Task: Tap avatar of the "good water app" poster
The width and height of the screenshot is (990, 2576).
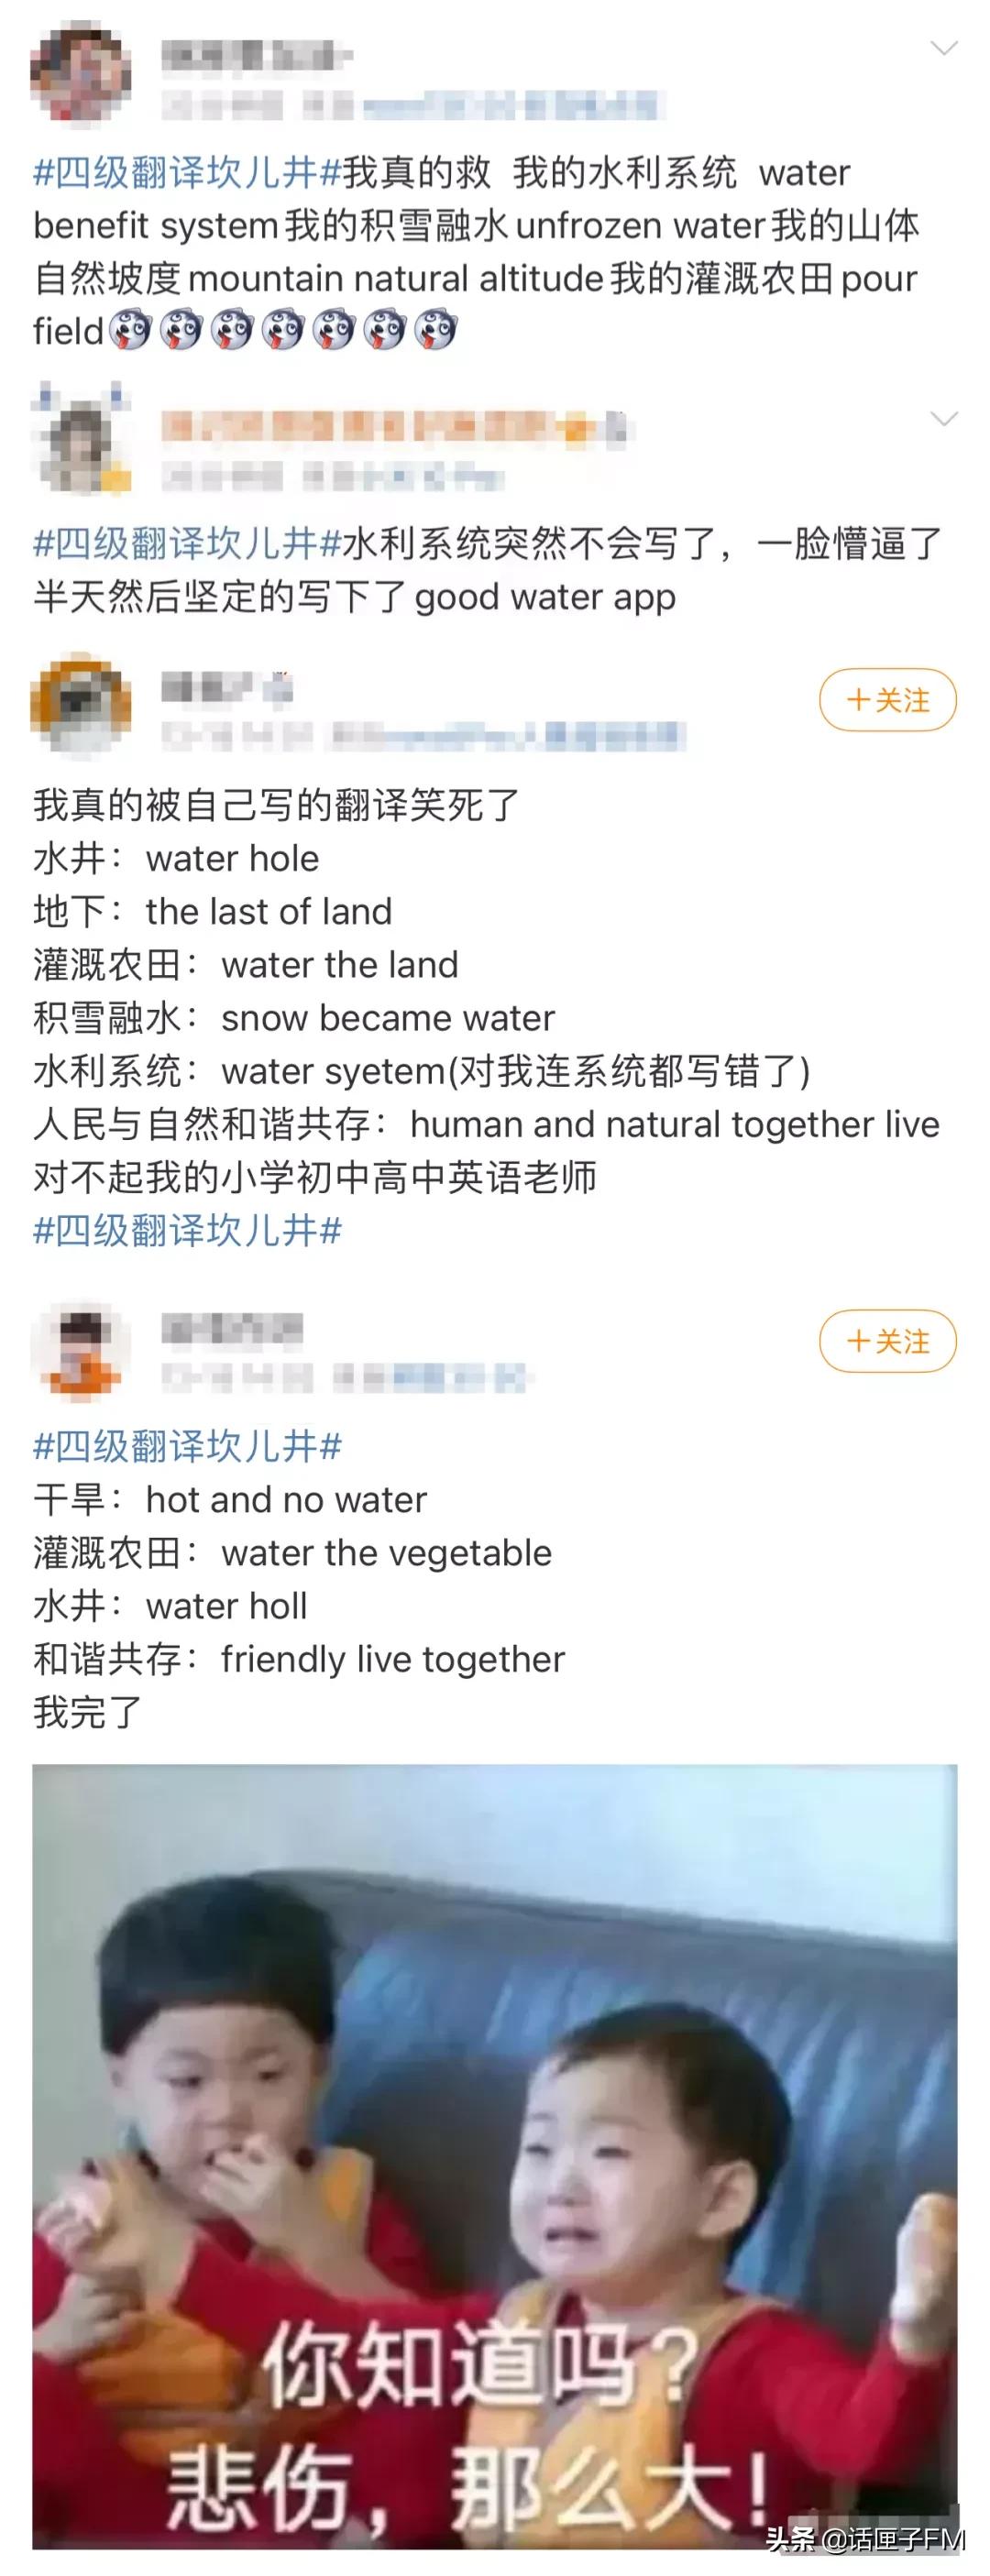Action: pos(80,441)
